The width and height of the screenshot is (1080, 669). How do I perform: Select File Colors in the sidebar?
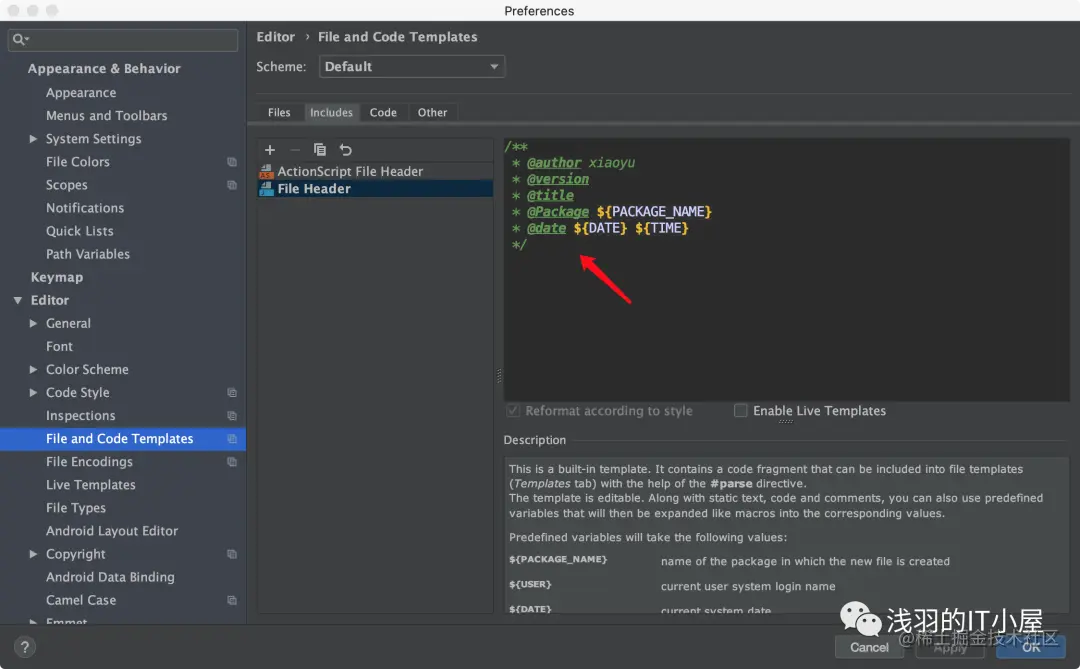click(x=78, y=162)
